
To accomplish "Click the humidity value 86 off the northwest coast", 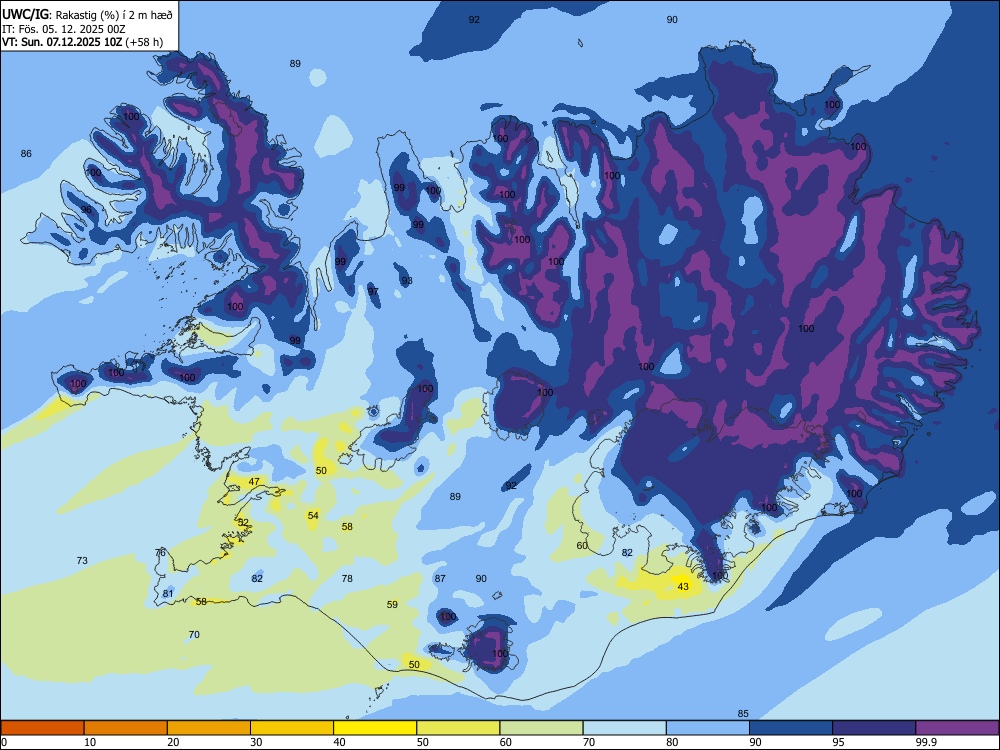I will click(26, 154).
